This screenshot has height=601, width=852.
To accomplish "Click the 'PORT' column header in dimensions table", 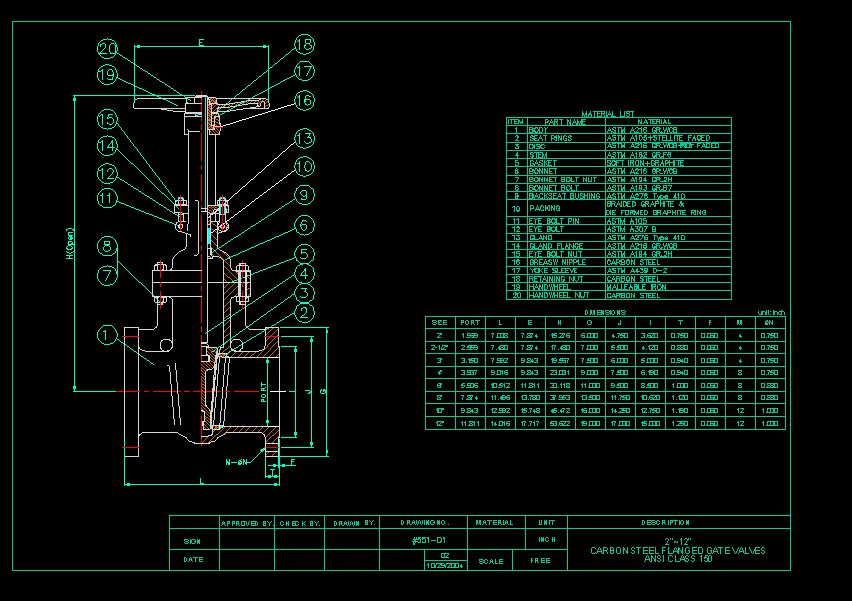I will pyautogui.click(x=469, y=323).
